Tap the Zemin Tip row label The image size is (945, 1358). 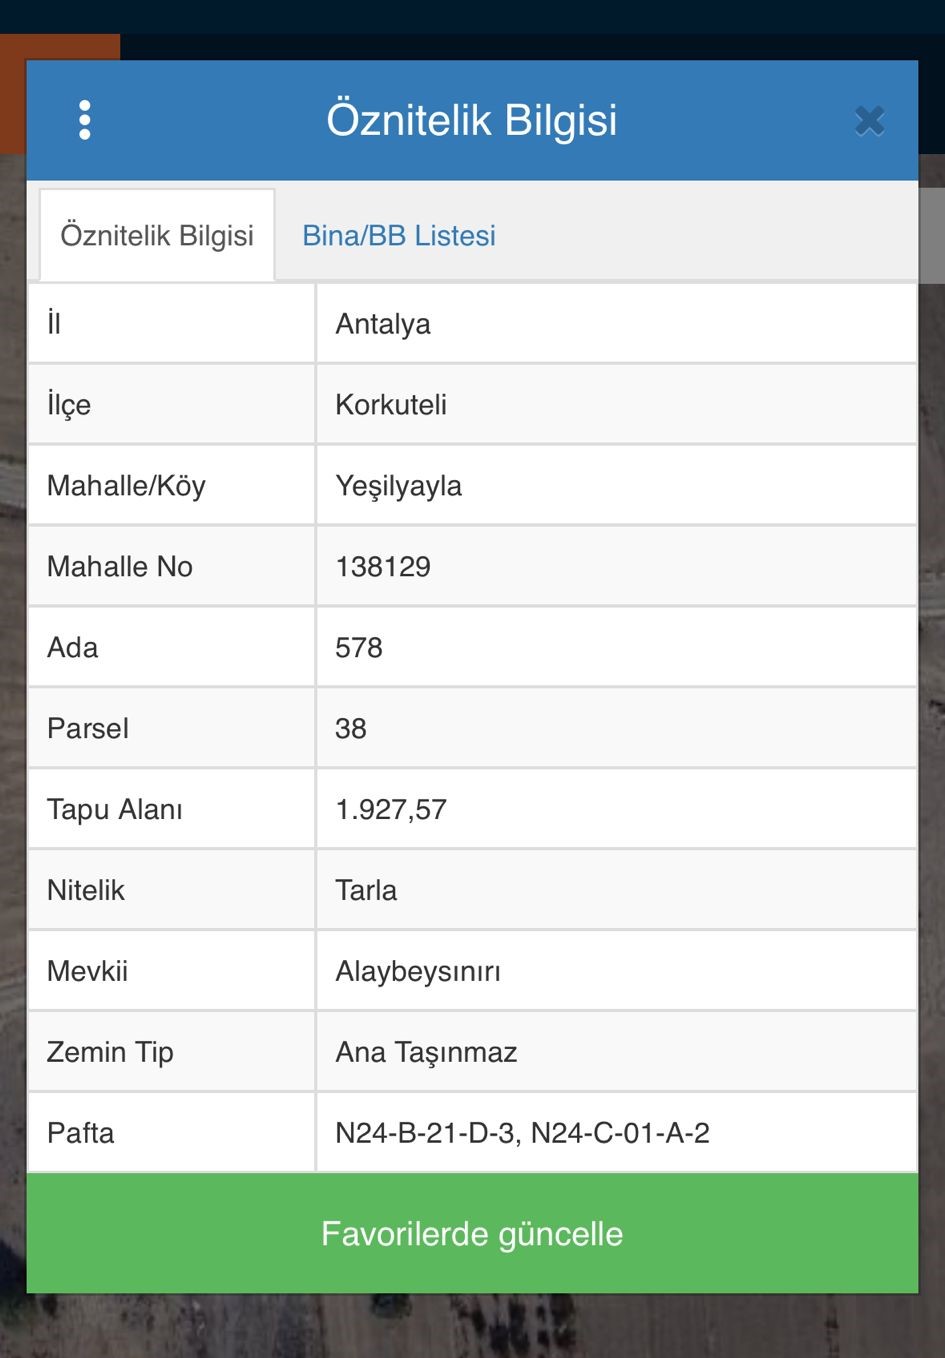tap(110, 1053)
